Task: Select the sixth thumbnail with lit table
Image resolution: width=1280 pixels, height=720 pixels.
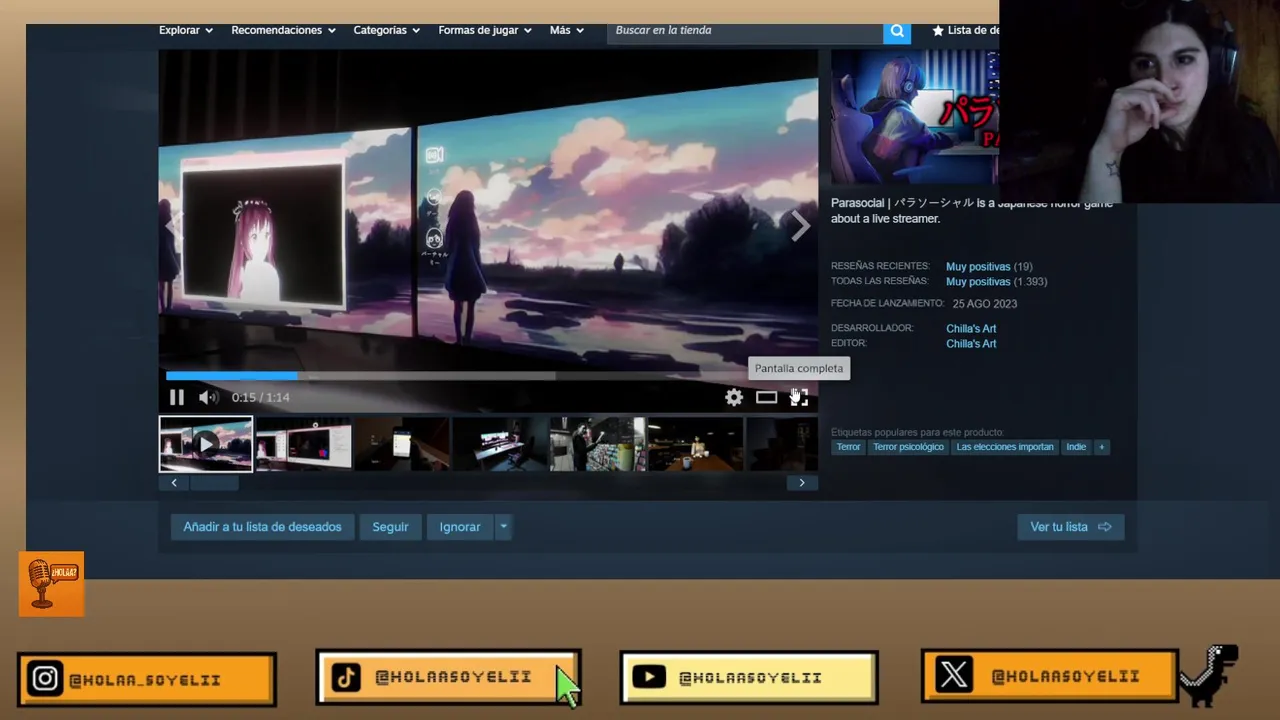Action: 695,444
